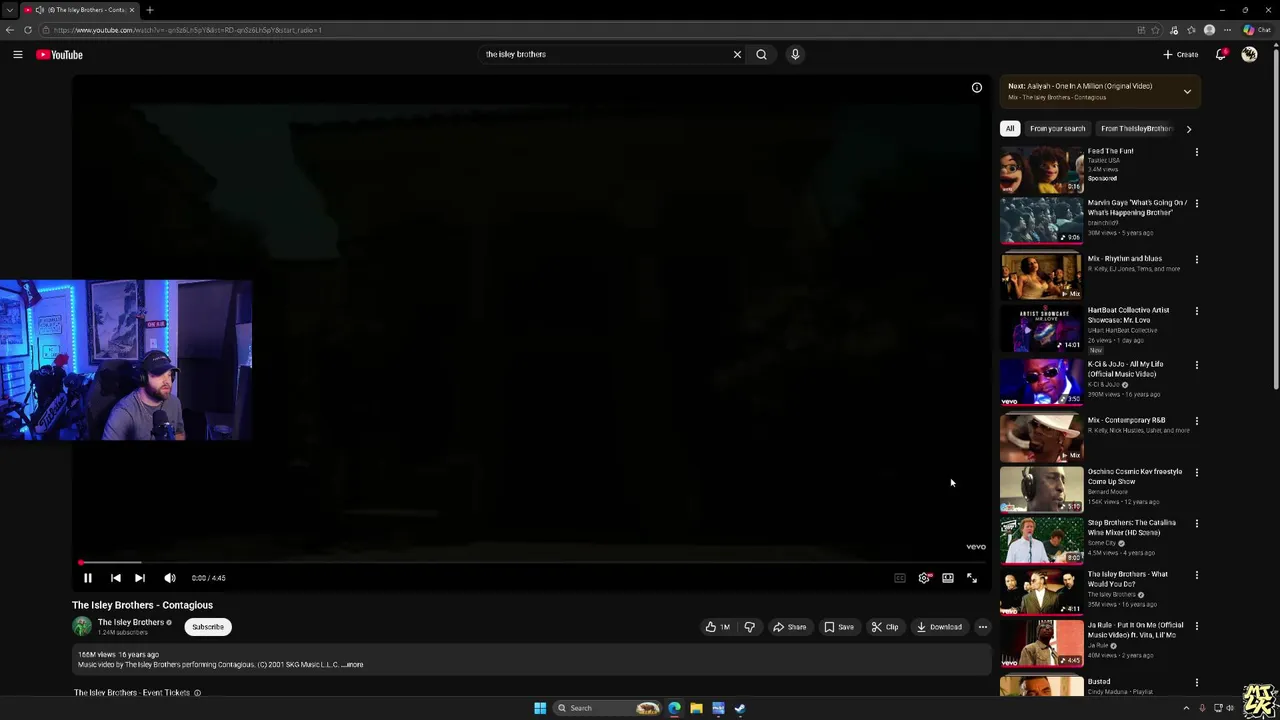Mute the video volume
The height and width of the screenshot is (720, 1280).
tap(170, 578)
